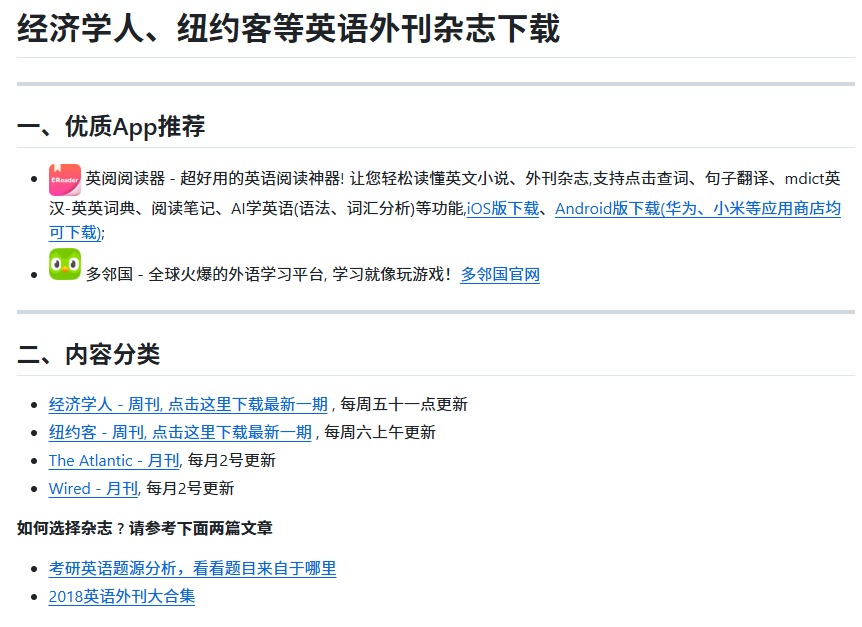This screenshot has width=862, height=627.
Task: Open The Atlantic 月刊 link
Action: [114, 460]
